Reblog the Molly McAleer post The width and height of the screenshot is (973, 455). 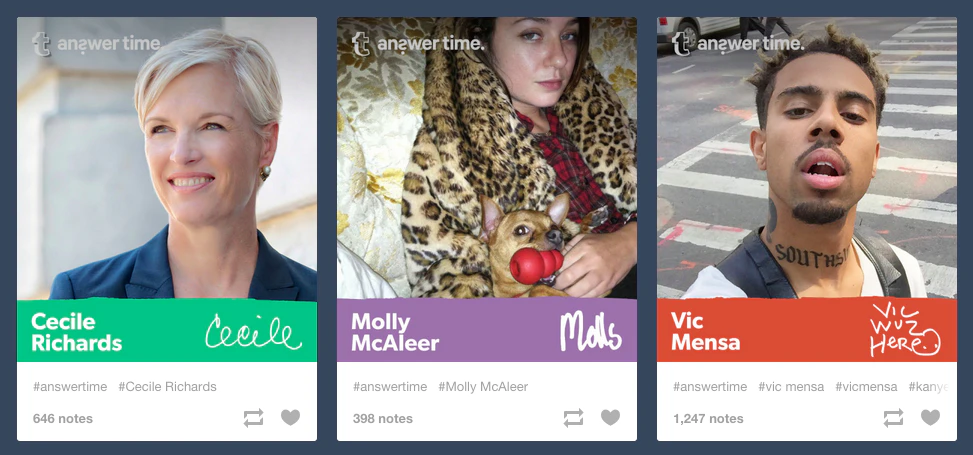573,418
